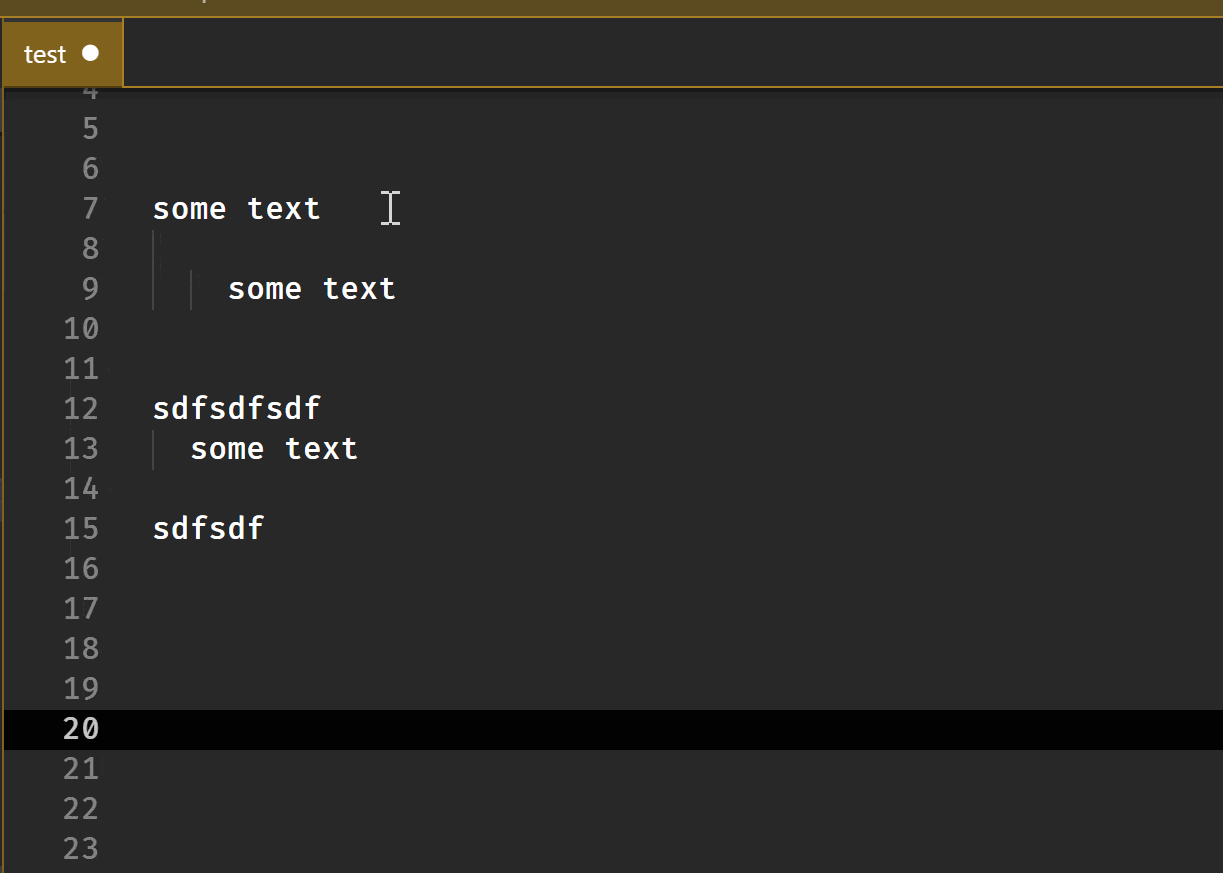Place cursor in "some text" on line 7
Image resolution: width=1223 pixels, height=873 pixels.
pos(236,209)
